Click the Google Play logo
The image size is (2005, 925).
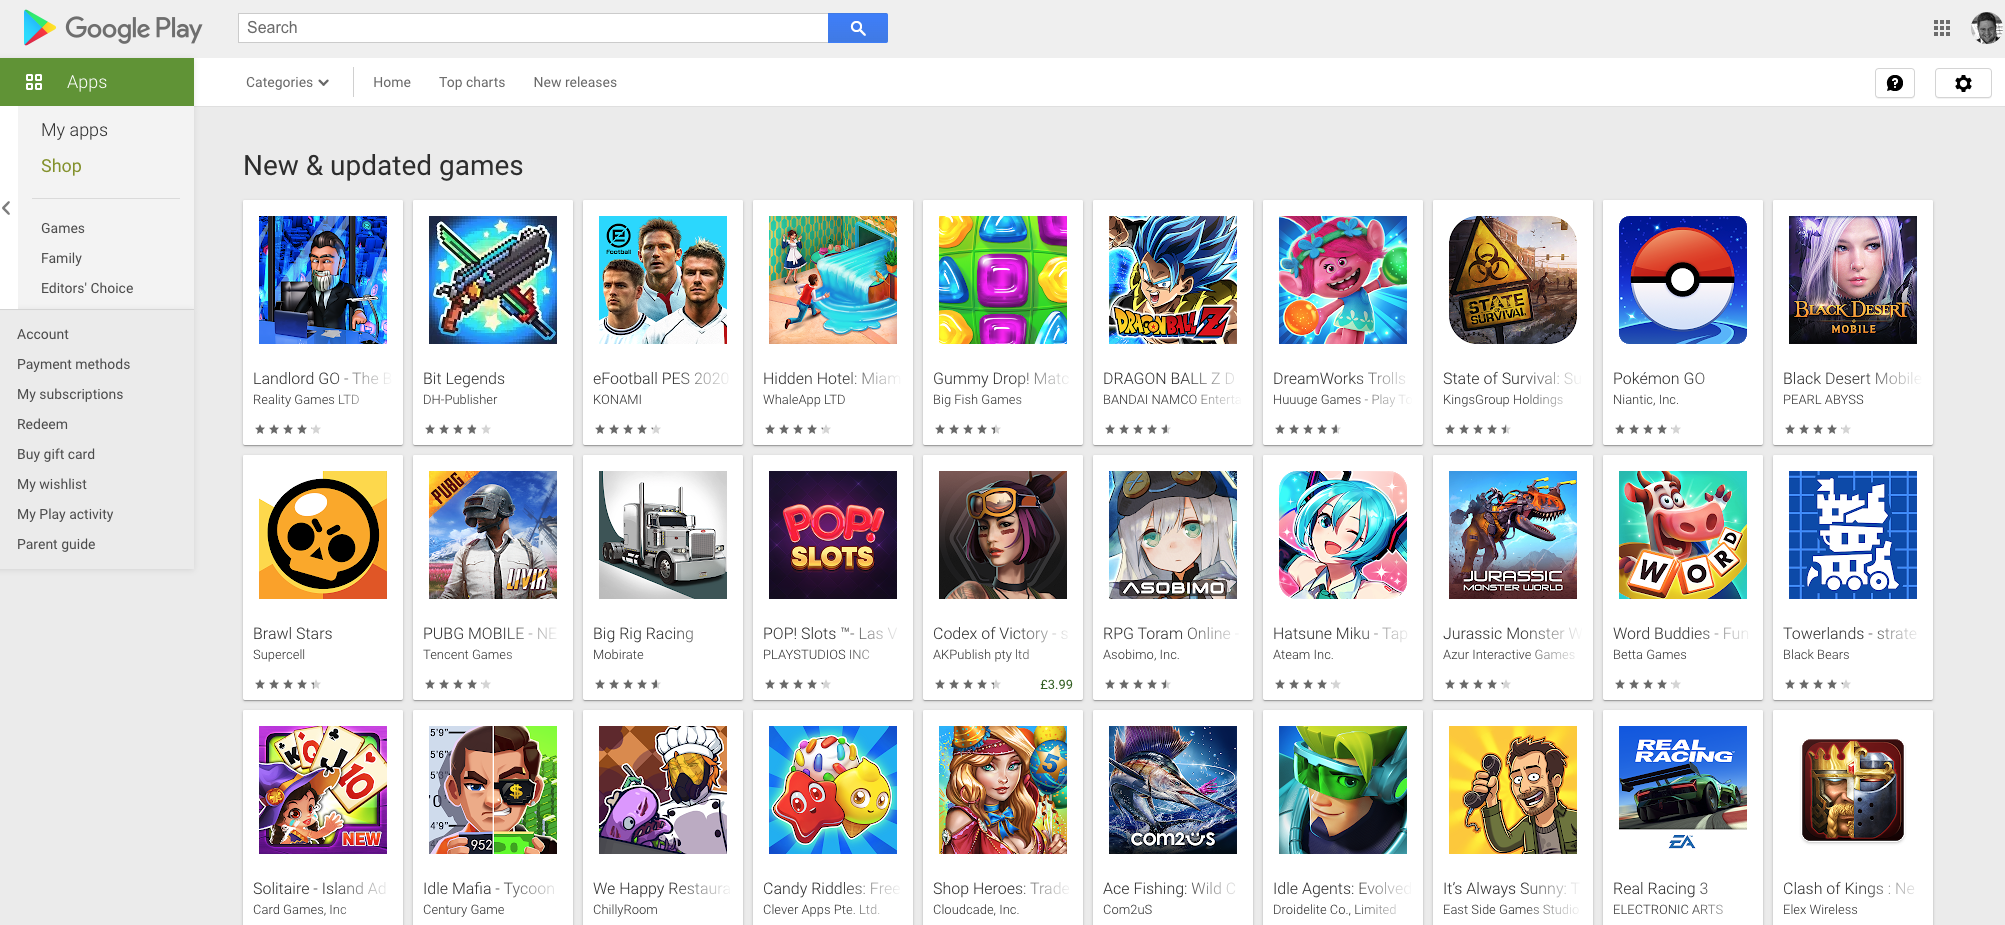(112, 28)
